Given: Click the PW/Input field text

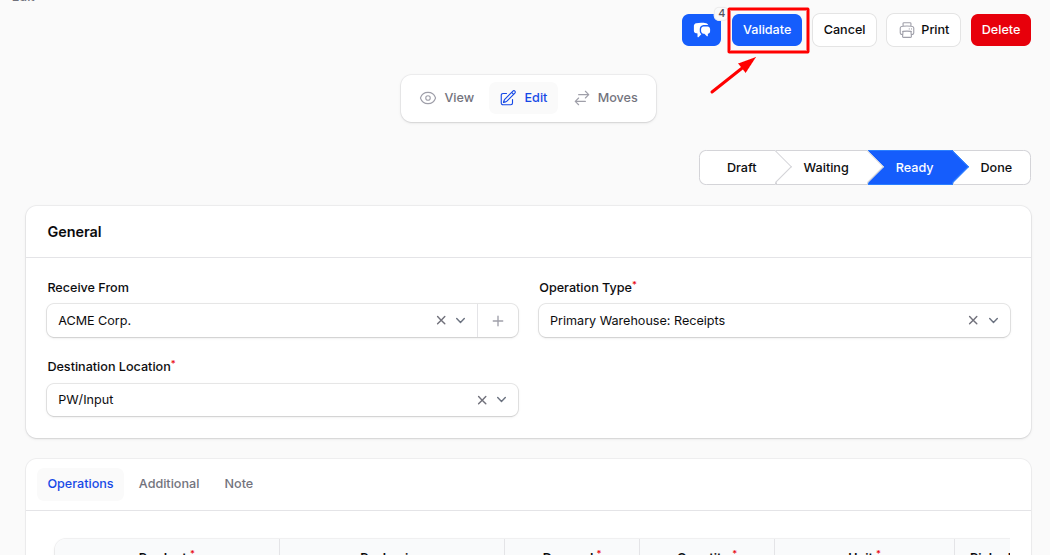Looking at the screenshot, I should [86, 400].
